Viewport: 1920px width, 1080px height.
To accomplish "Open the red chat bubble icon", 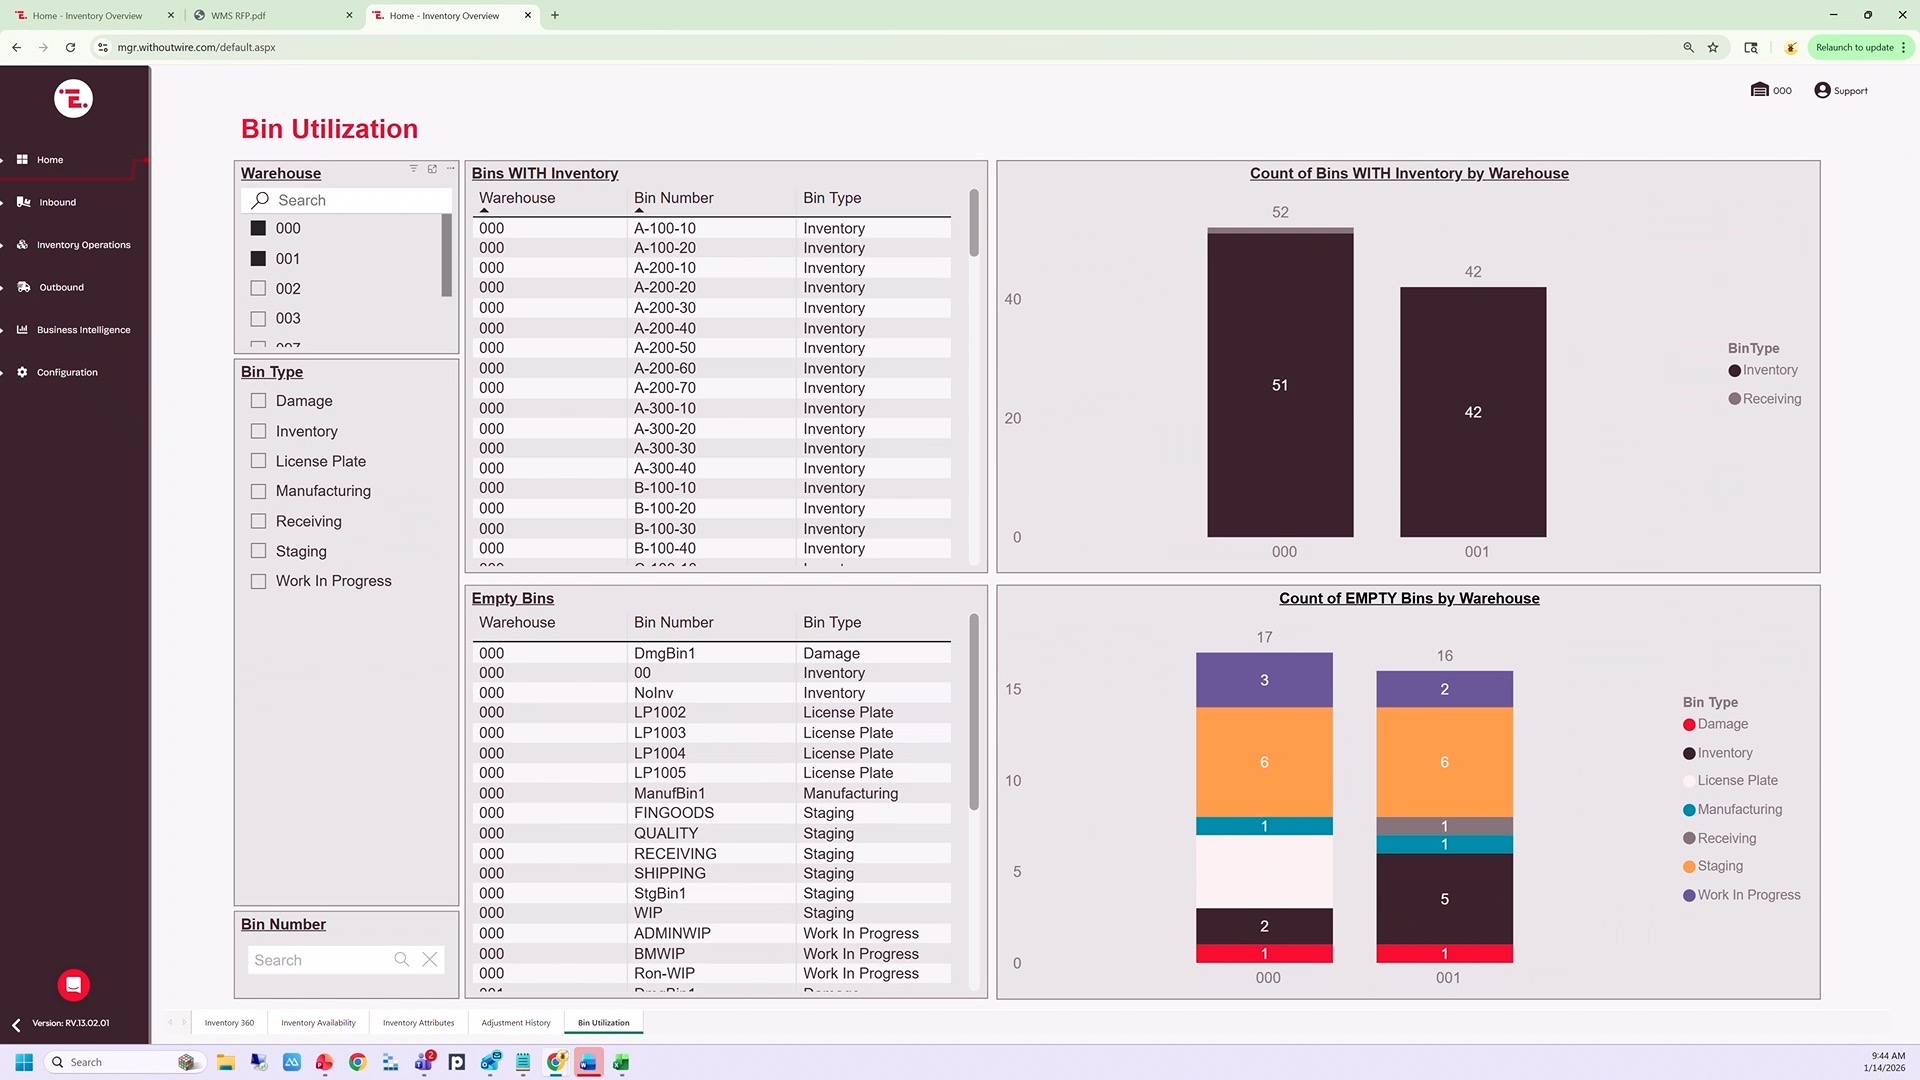I will pyautogui.click(x=73, y=984).
